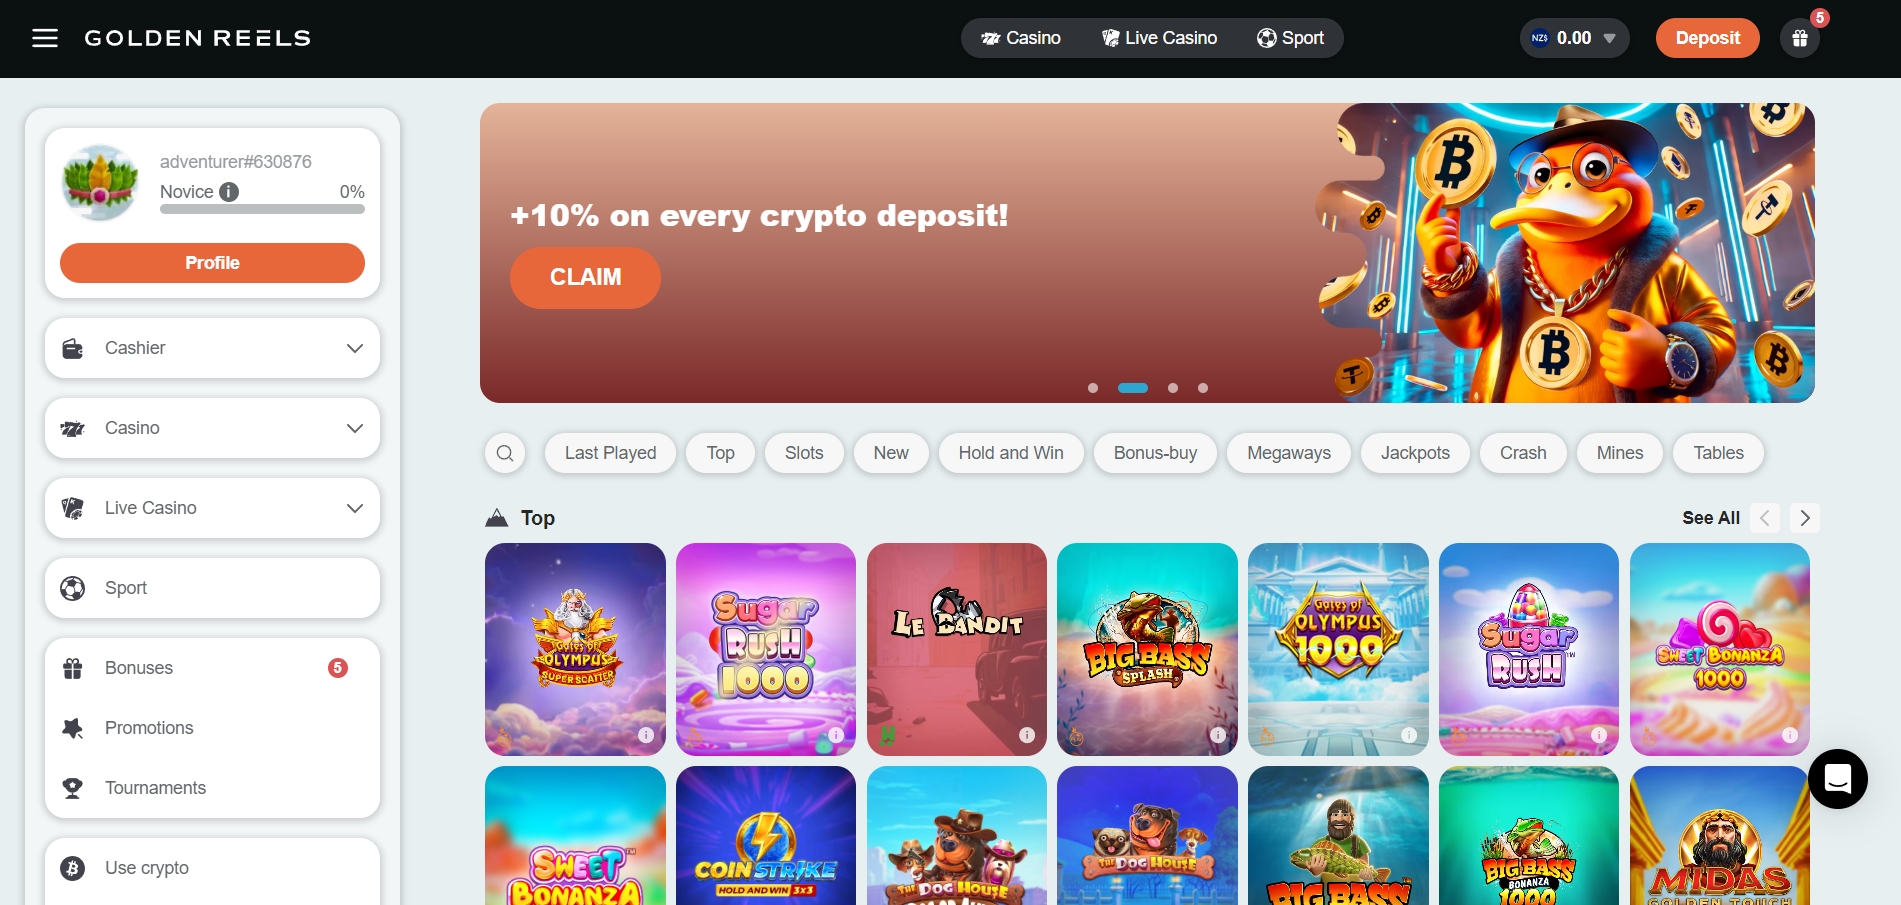Go to previous Top games arrow
This screenshot has height=905, width=1901.
tap(1765, 518)
